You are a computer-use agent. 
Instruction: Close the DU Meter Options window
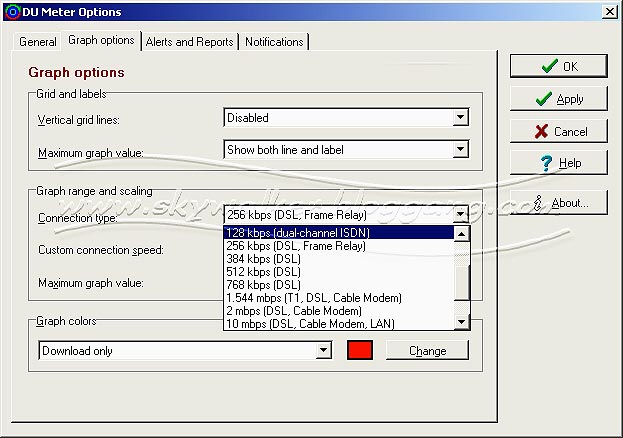coord(609,12)
